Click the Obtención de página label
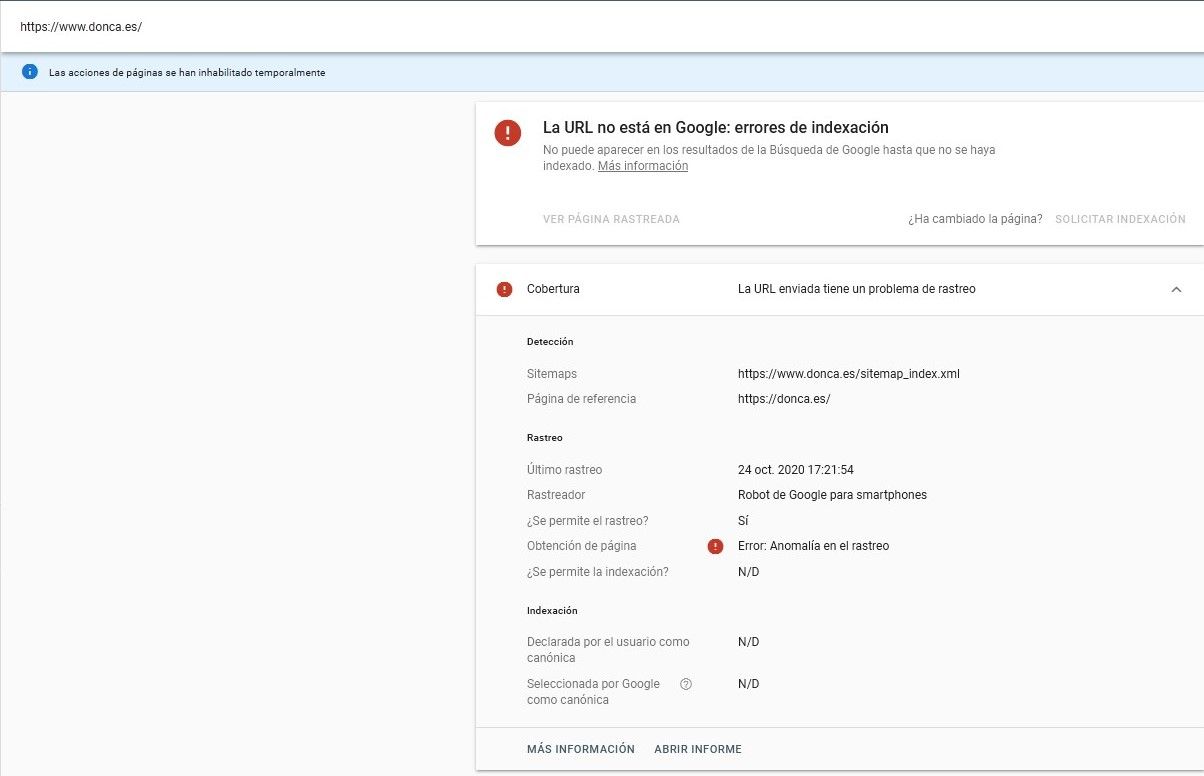Viewport: 1204px width, 776px height. [581, 546]
